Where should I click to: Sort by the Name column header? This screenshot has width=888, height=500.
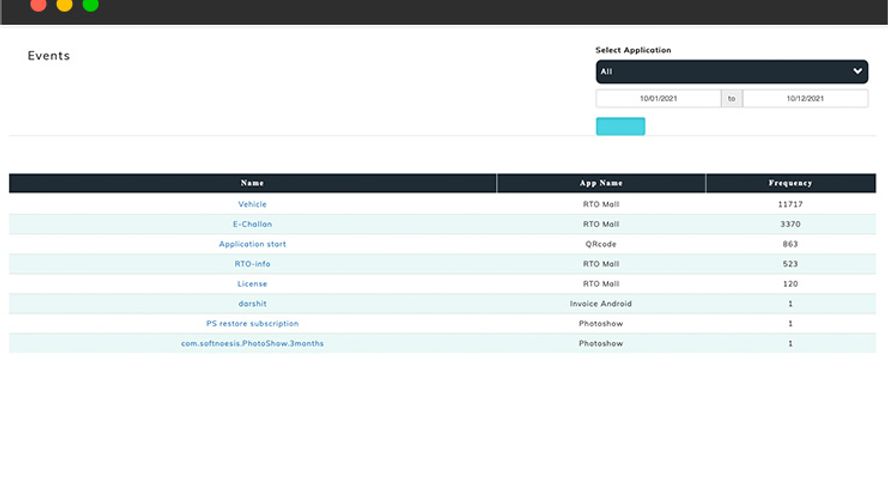pyautogui.click(x=252, y=183)
